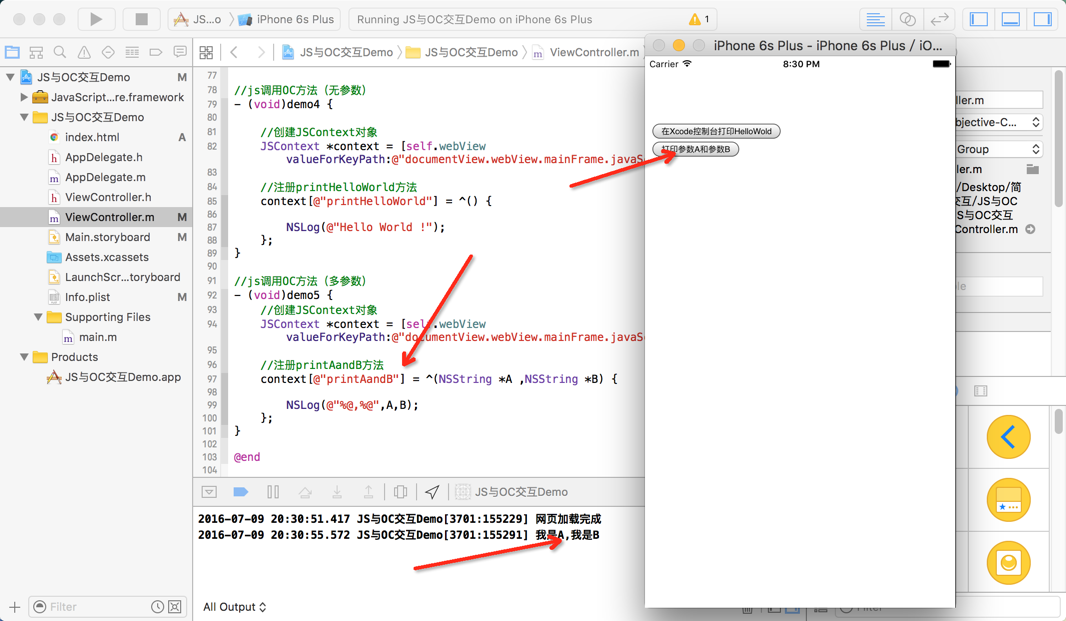Click the yellow back-arrow library object
Screen dimensions: 1066x621
1008,437
